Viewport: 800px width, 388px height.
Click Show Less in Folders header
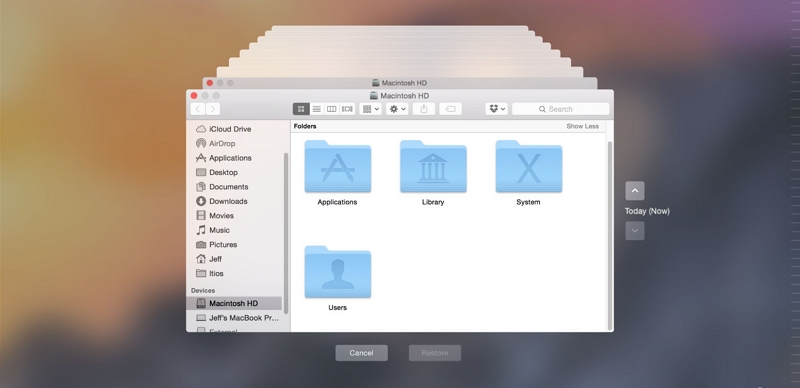(582, 126)
